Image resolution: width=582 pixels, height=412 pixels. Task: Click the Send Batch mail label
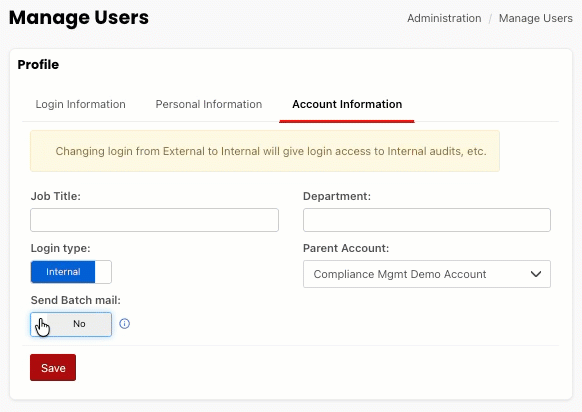[76, 300]
